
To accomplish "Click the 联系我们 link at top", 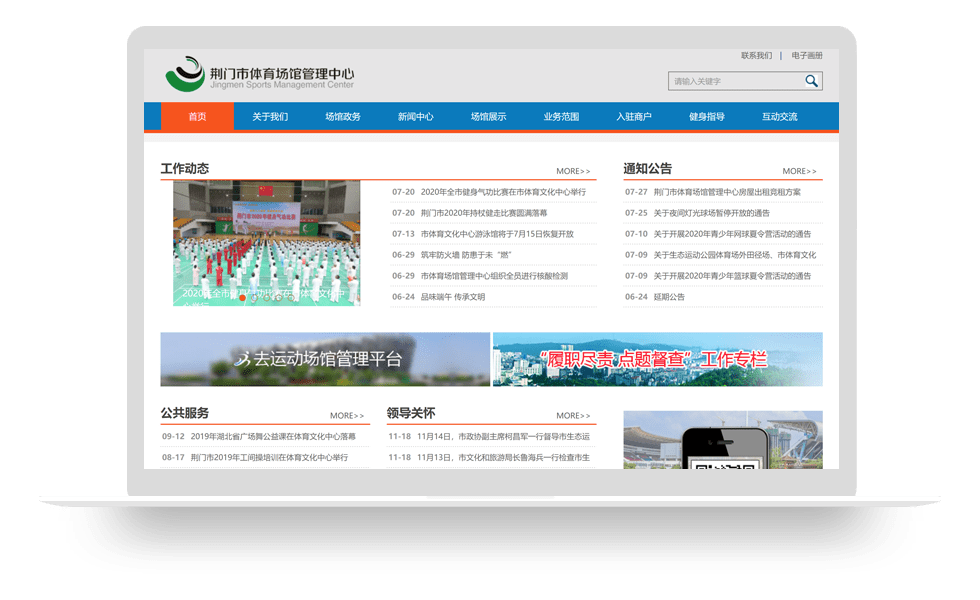I will coord(756,56).
